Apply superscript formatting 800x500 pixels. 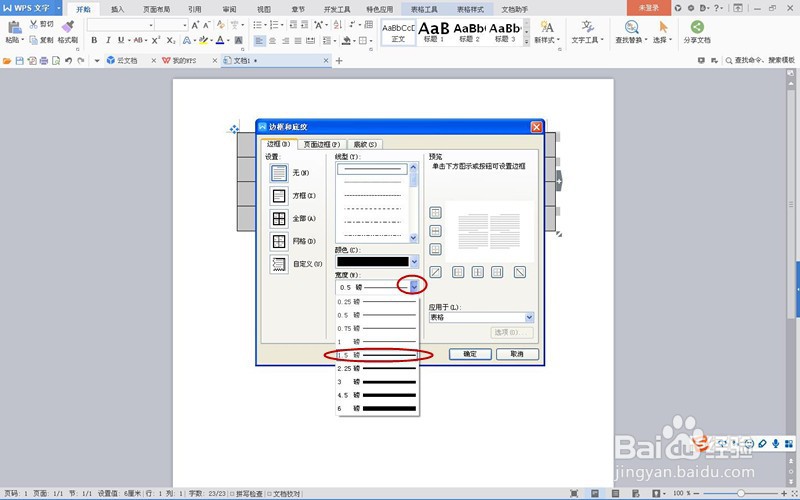tap(156, 40)
